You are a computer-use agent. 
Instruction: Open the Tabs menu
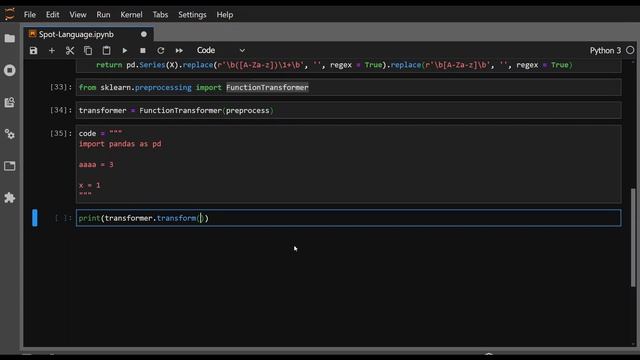coord(160,15)
